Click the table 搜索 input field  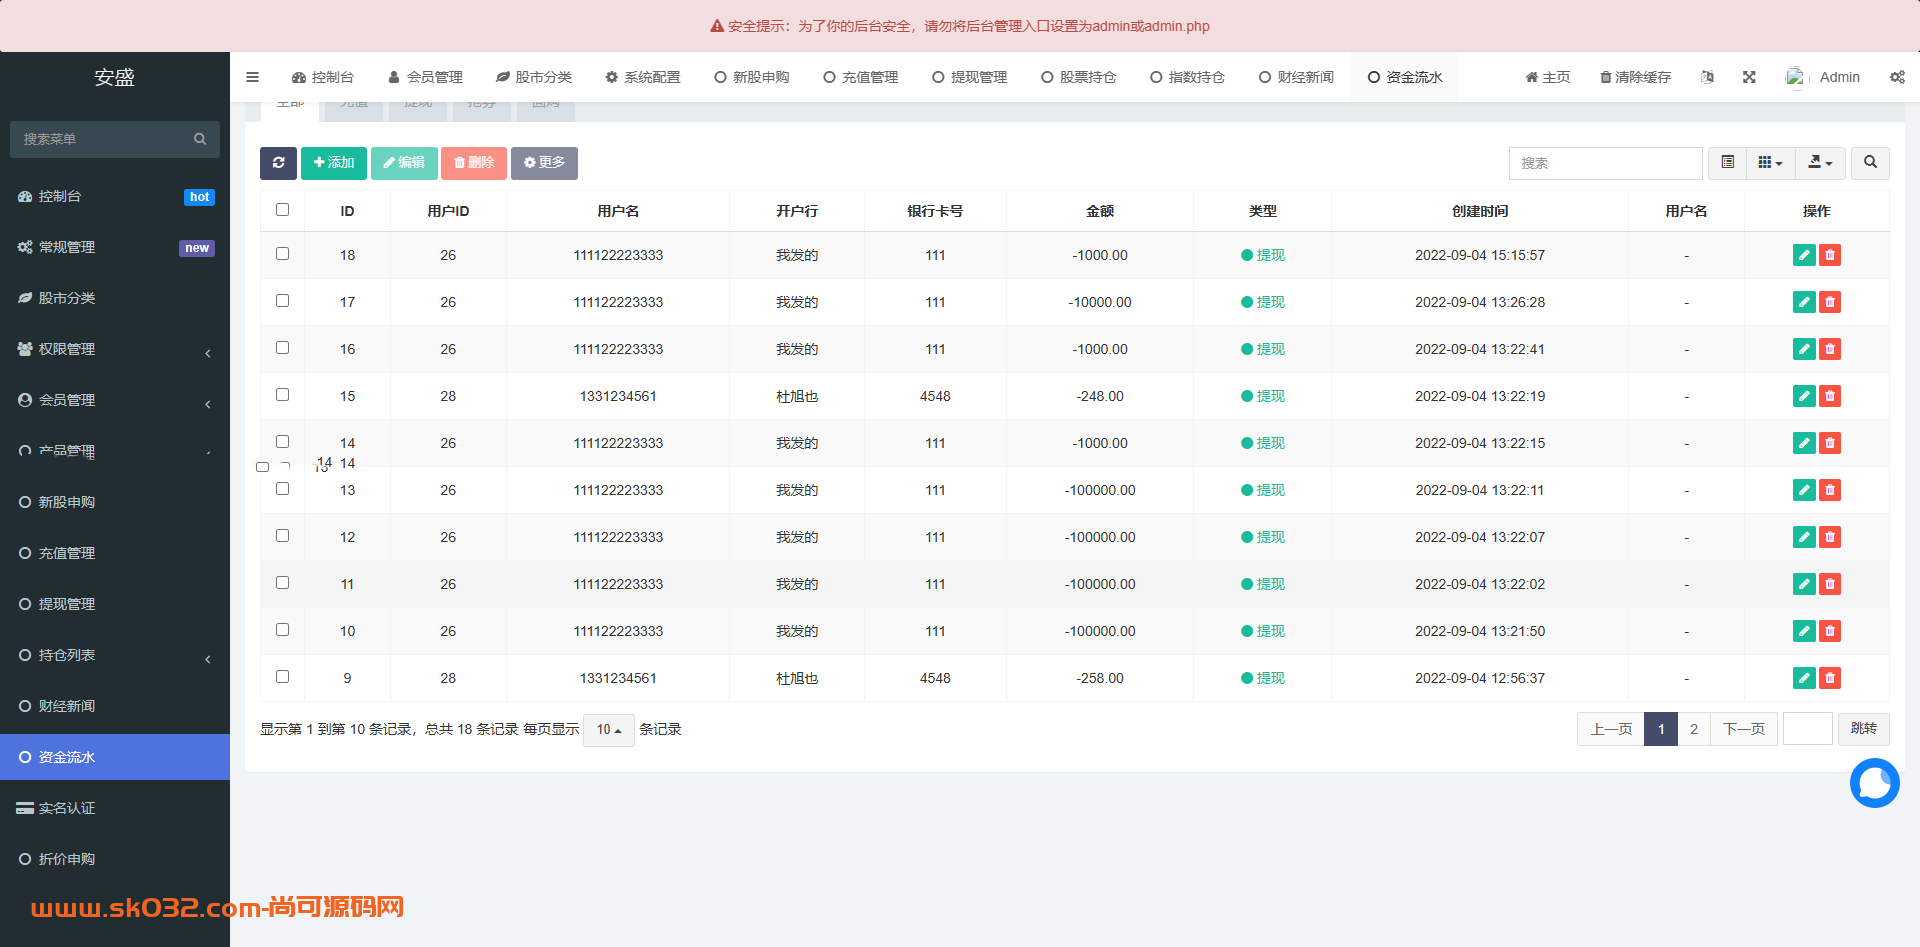(1605, 163)
